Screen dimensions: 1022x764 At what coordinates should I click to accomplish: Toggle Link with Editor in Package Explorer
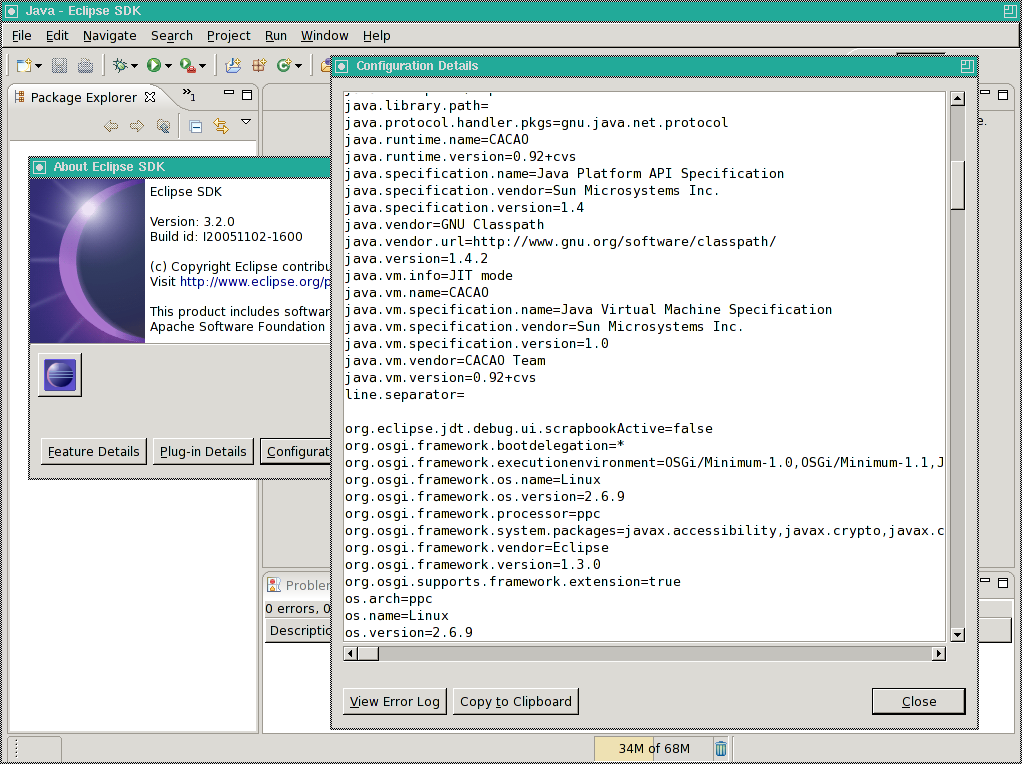click(x=222, y=126)
